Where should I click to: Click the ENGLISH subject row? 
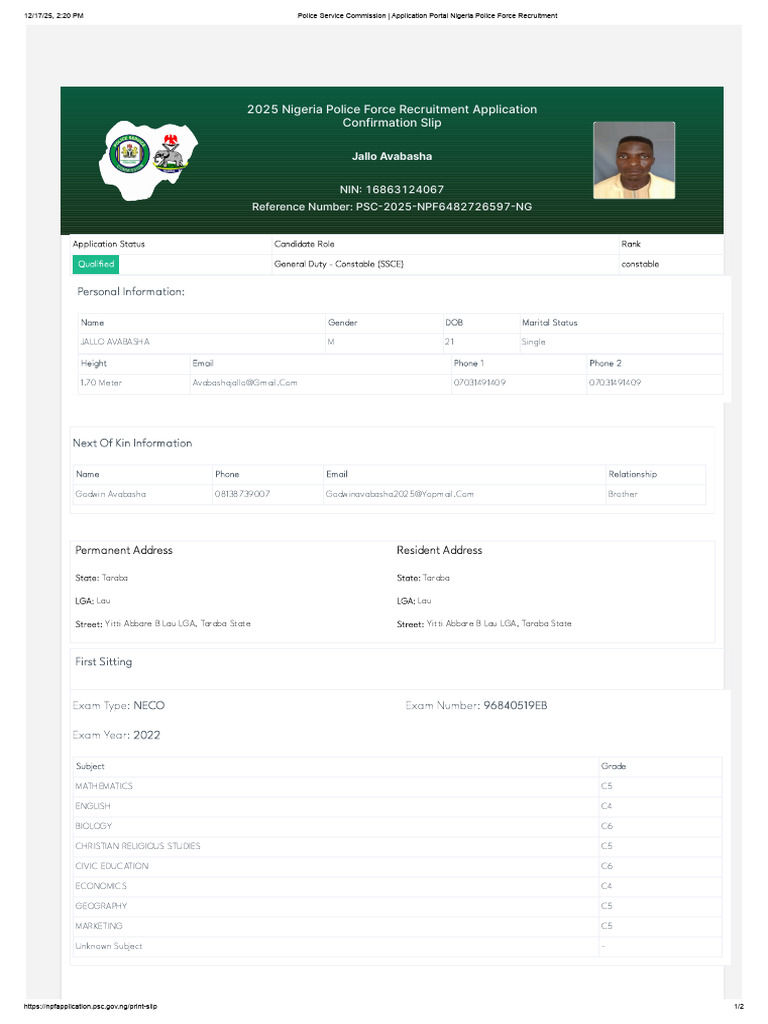[x=398, y=806]
